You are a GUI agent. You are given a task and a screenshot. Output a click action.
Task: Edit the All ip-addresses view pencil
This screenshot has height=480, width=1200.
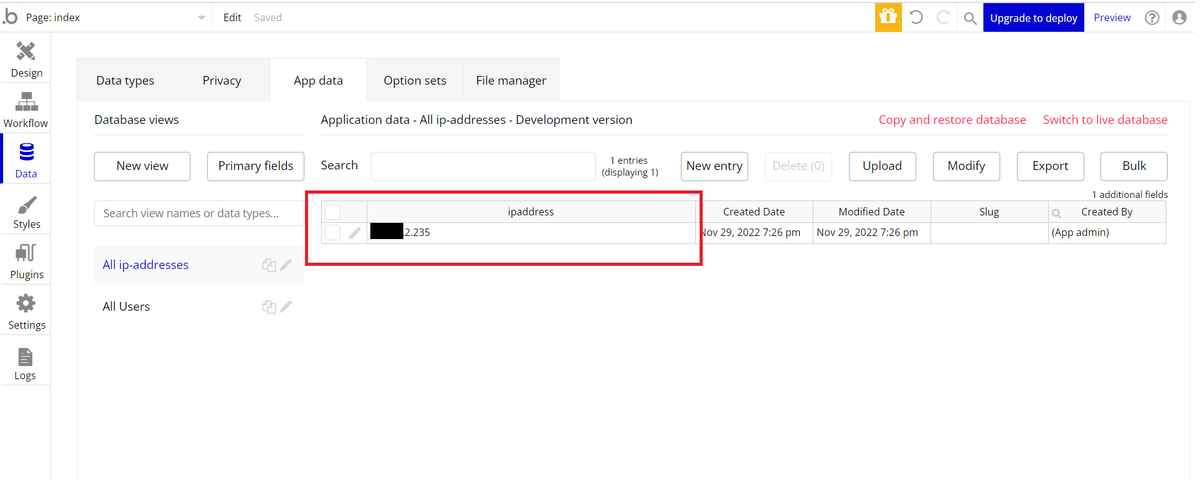(286, 265)
